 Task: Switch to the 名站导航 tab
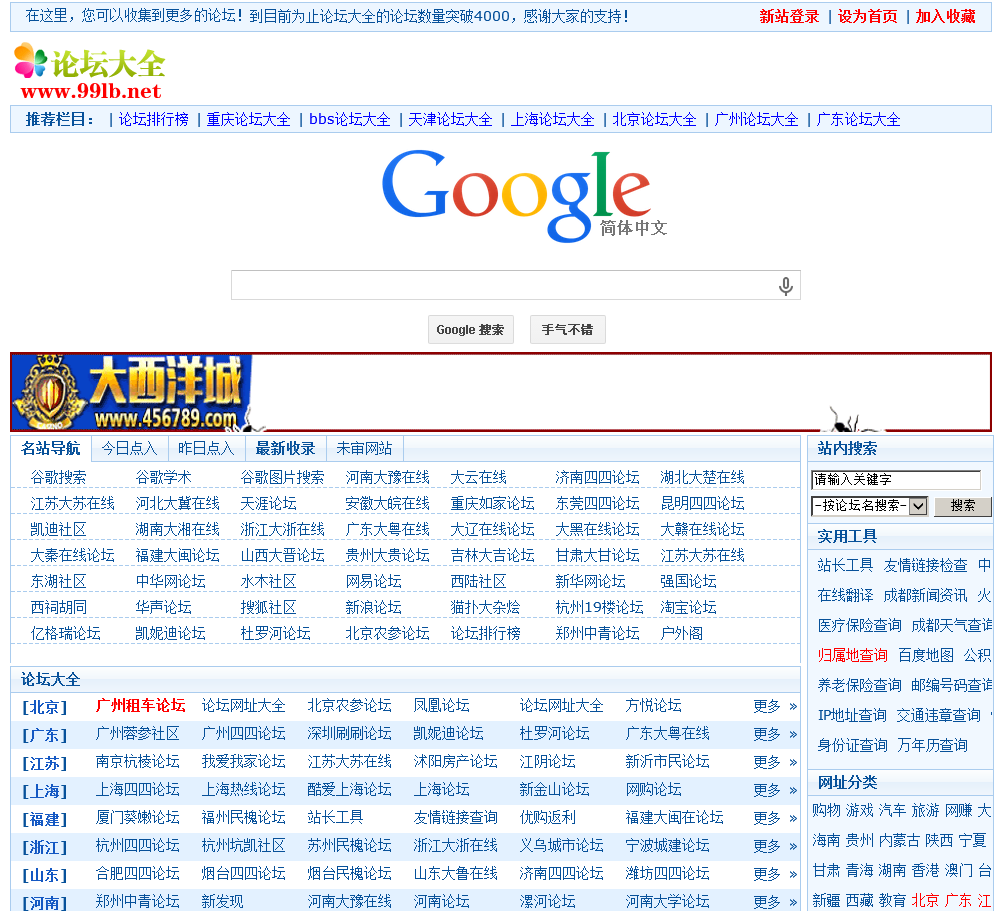(x=50, y=448)
